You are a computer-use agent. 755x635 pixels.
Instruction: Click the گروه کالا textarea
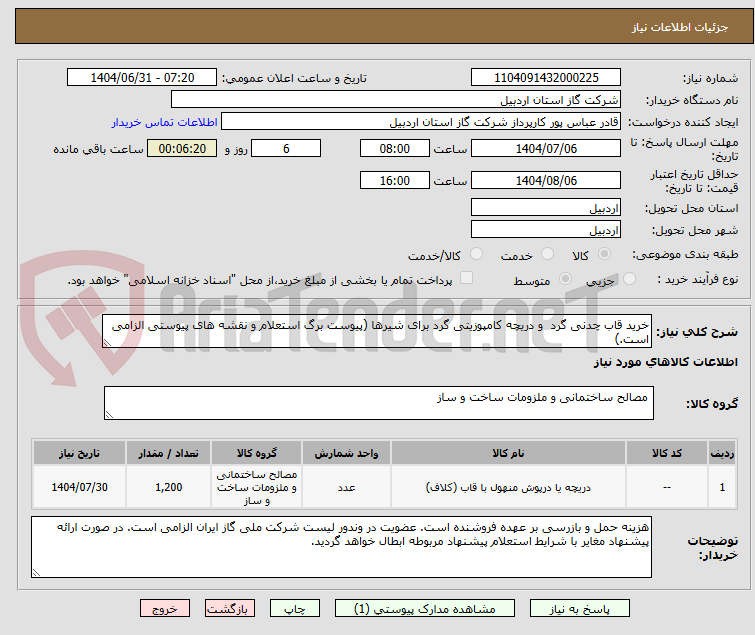tap(379, 403)
